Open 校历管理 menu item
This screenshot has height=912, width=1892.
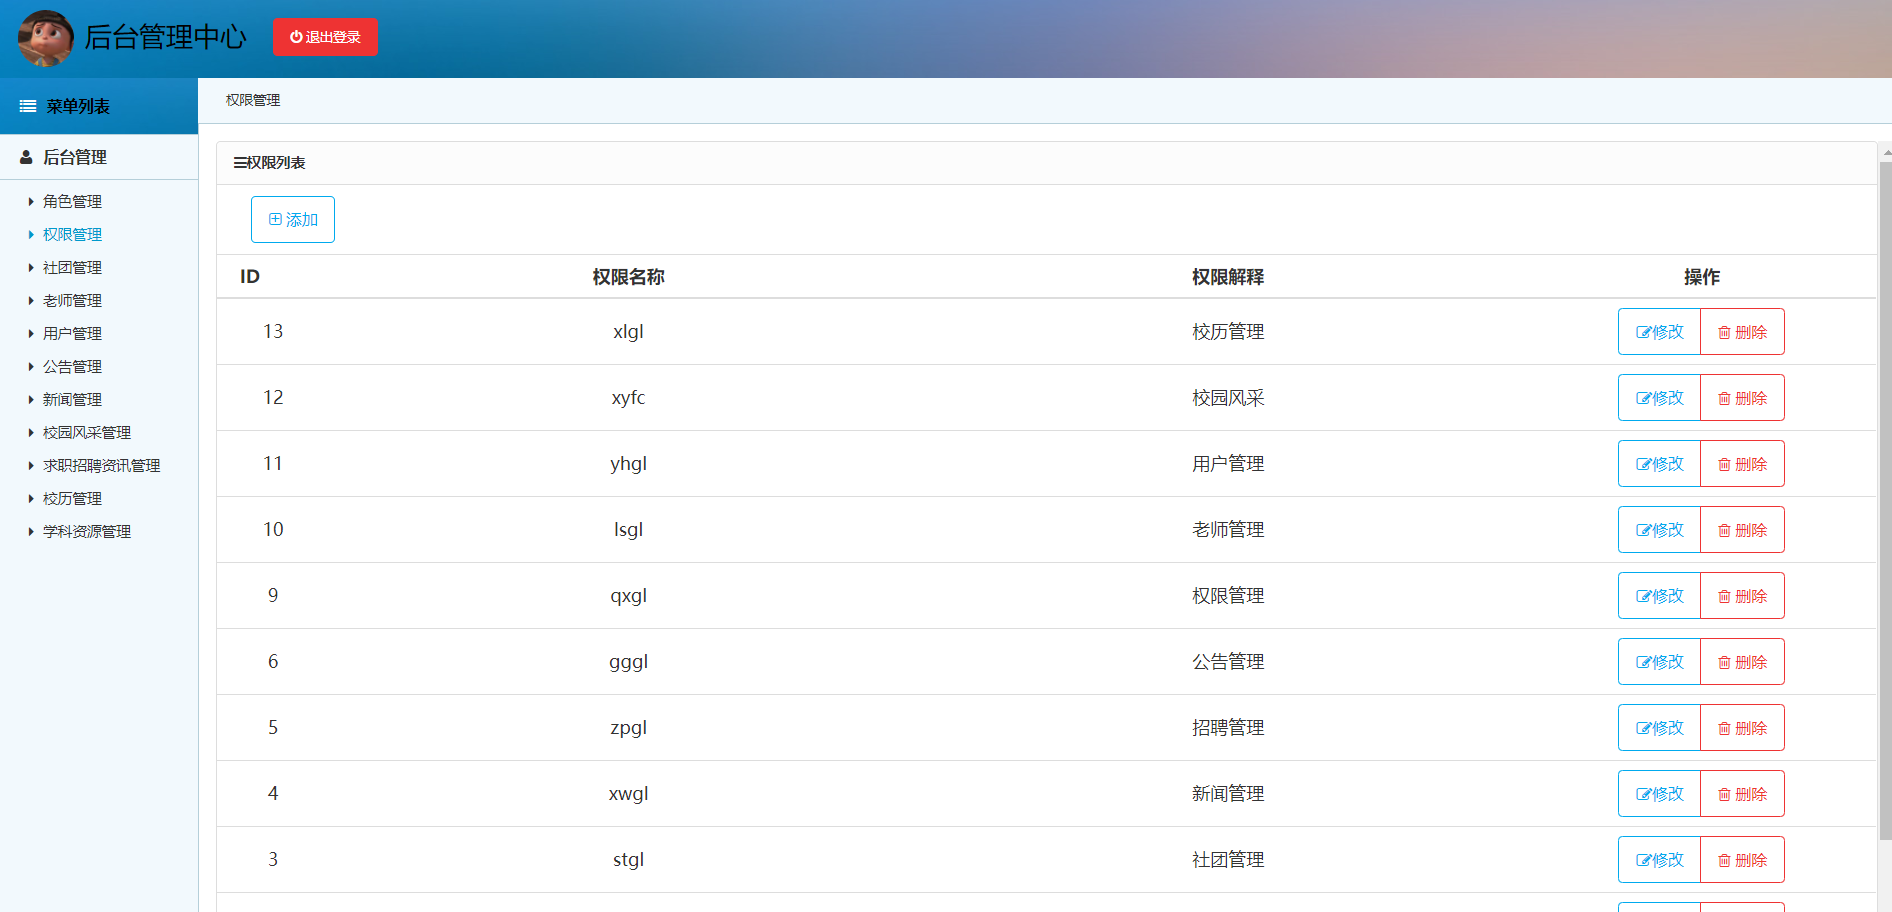tap(72, 498)
